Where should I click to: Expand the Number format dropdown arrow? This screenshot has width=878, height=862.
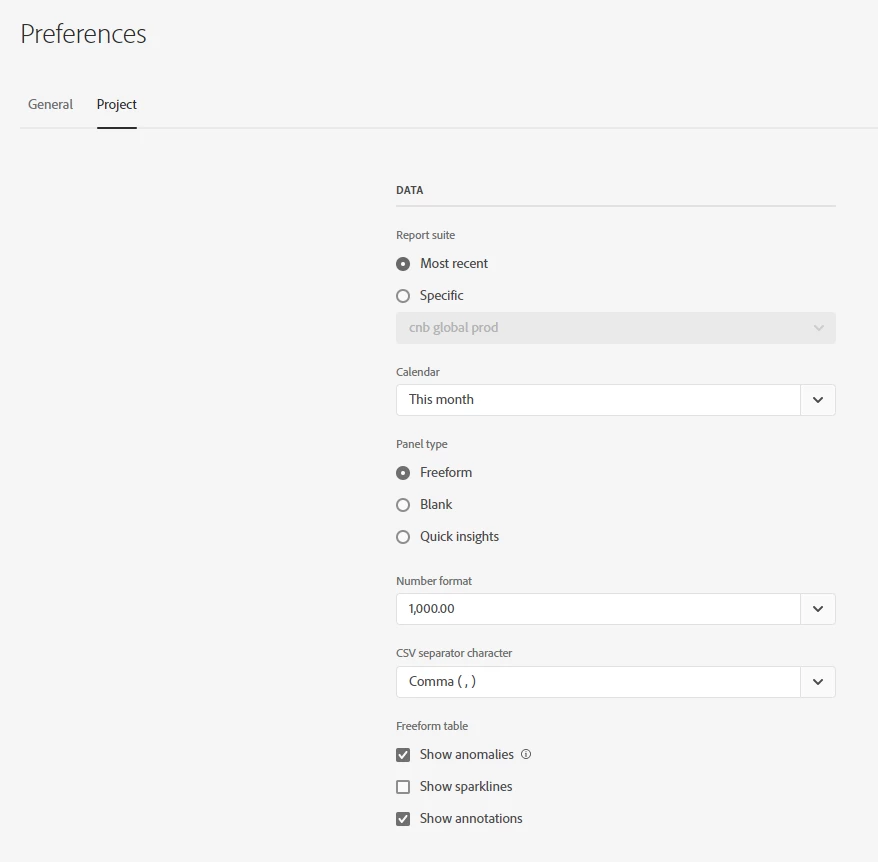(818, 609)
